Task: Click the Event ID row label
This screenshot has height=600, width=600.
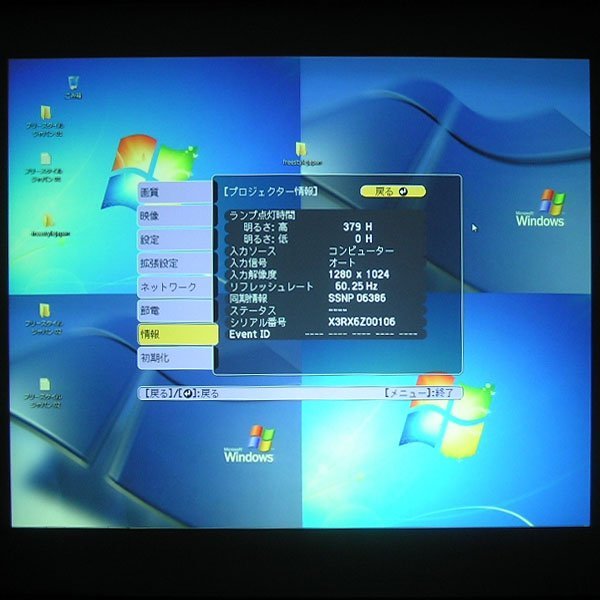Action: 249,334
